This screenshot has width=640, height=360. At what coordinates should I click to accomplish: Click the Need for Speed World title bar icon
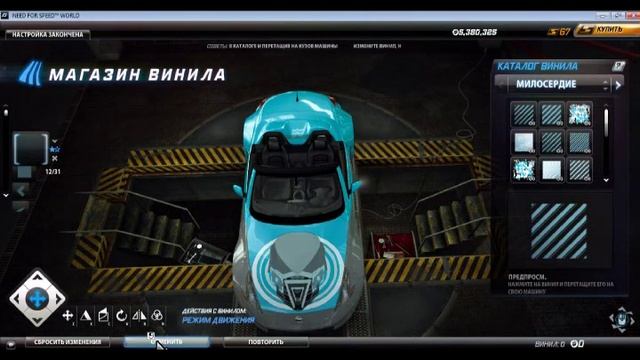coord(4,16)
